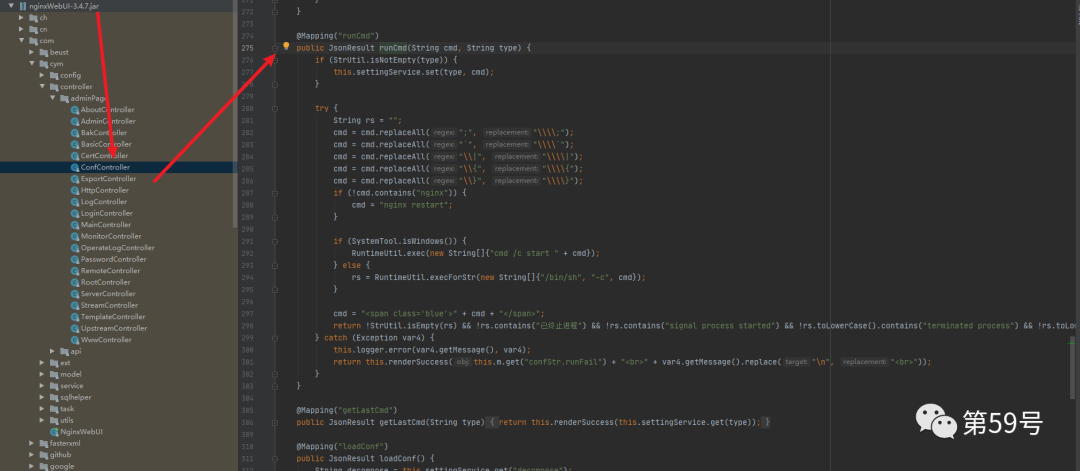Open HttpController class in tree

pos(105,190)
